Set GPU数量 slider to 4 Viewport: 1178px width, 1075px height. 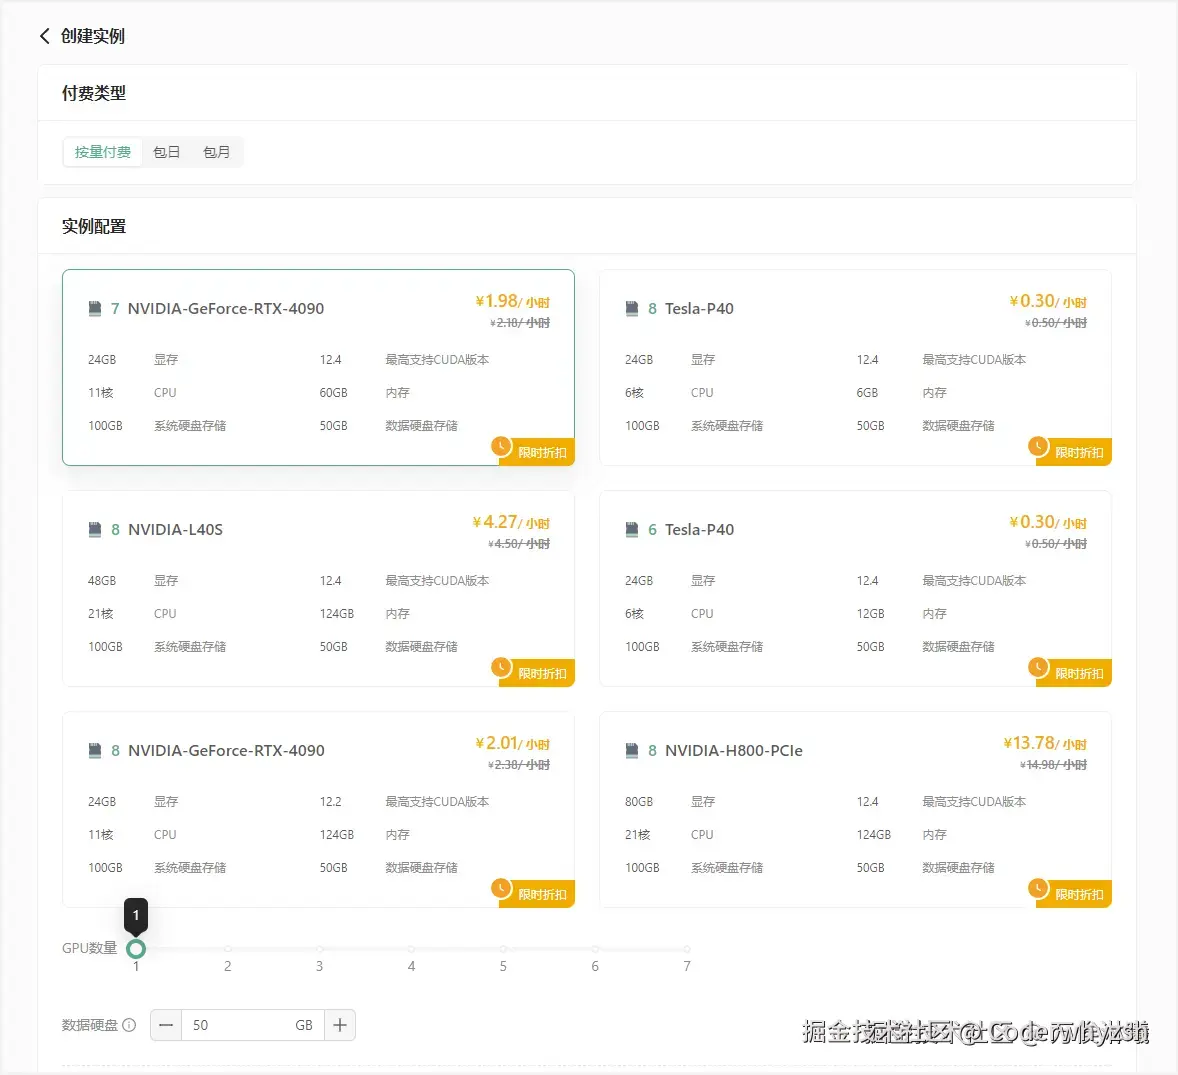click(x=411, y=949)
